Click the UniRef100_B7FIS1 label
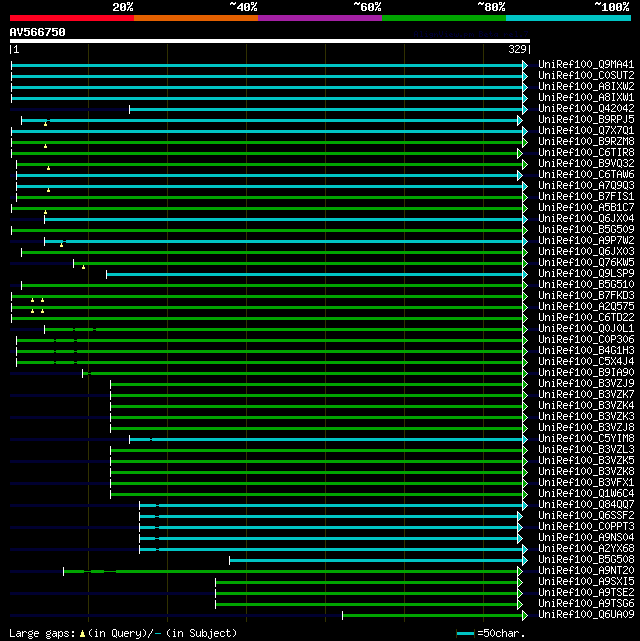The height and width of the screenshot is (641, 640). (586, 196)
